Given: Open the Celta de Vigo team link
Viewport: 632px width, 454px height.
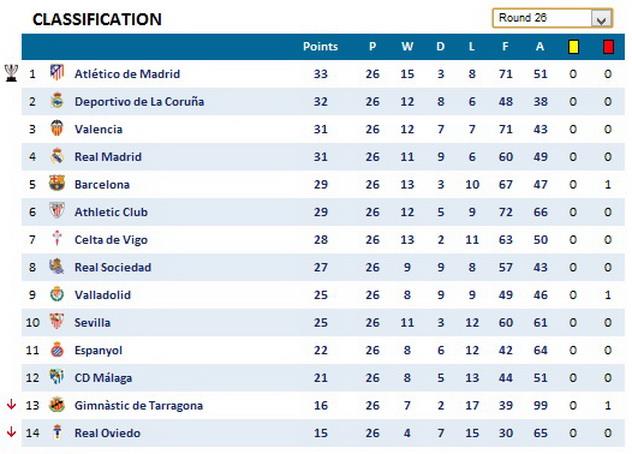Looking at the screenshot, I should tap(111, 239).
